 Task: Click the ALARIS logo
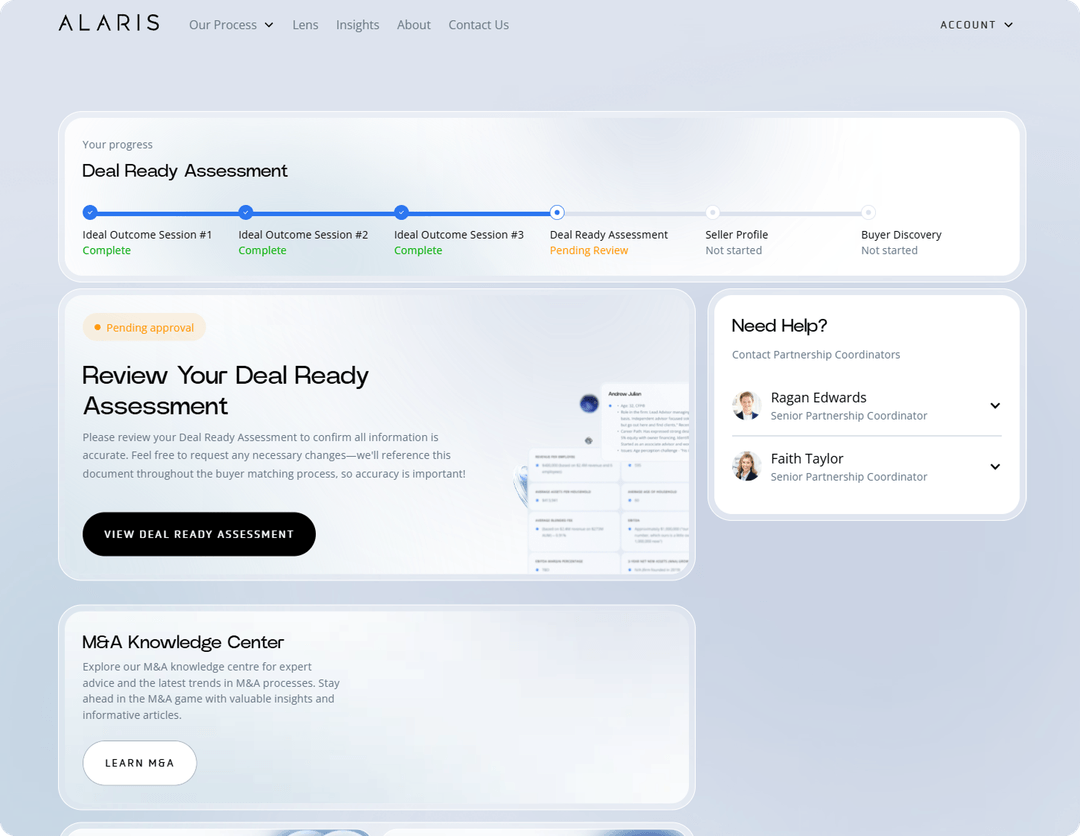click(x=109, y=23)
